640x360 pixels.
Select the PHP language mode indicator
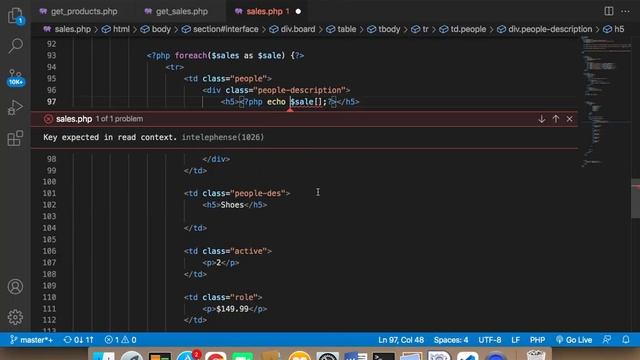[537, 340]
